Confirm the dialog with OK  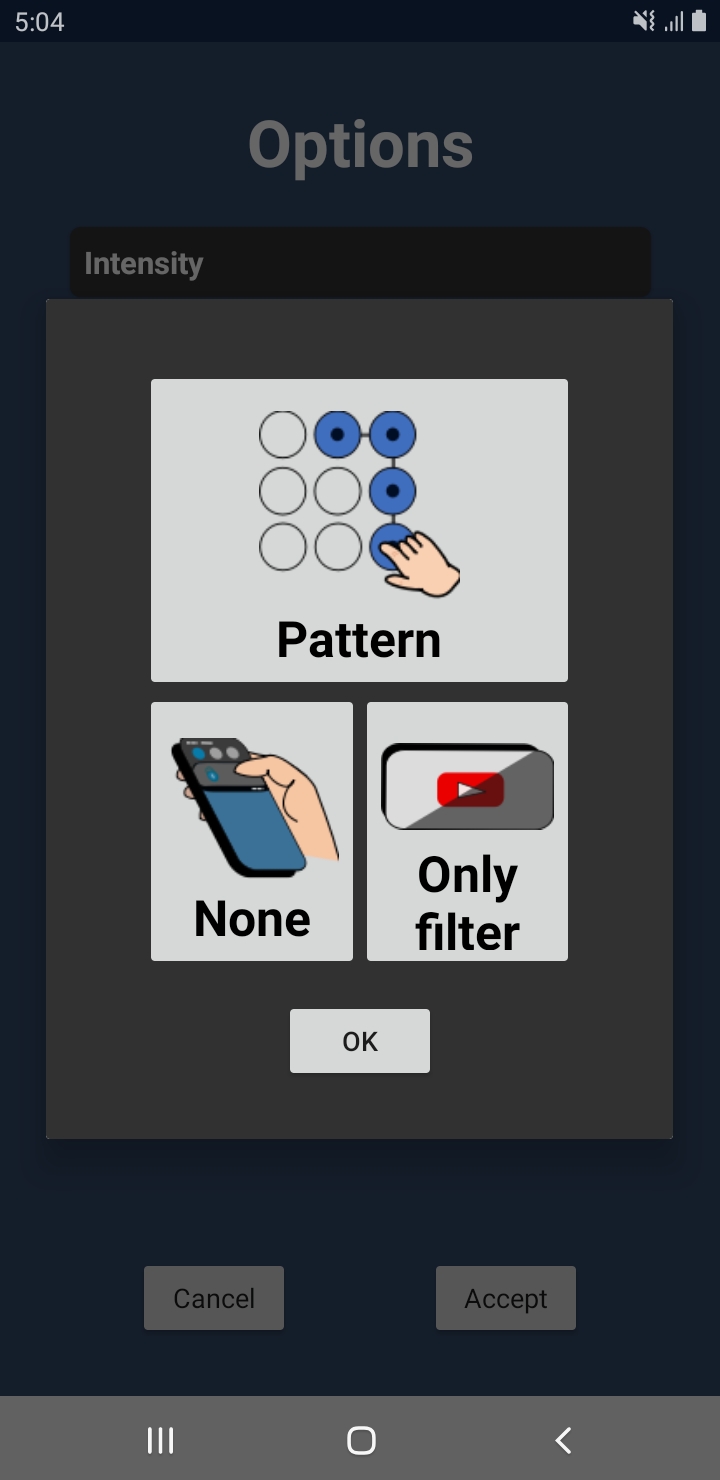coord(360,1041)
